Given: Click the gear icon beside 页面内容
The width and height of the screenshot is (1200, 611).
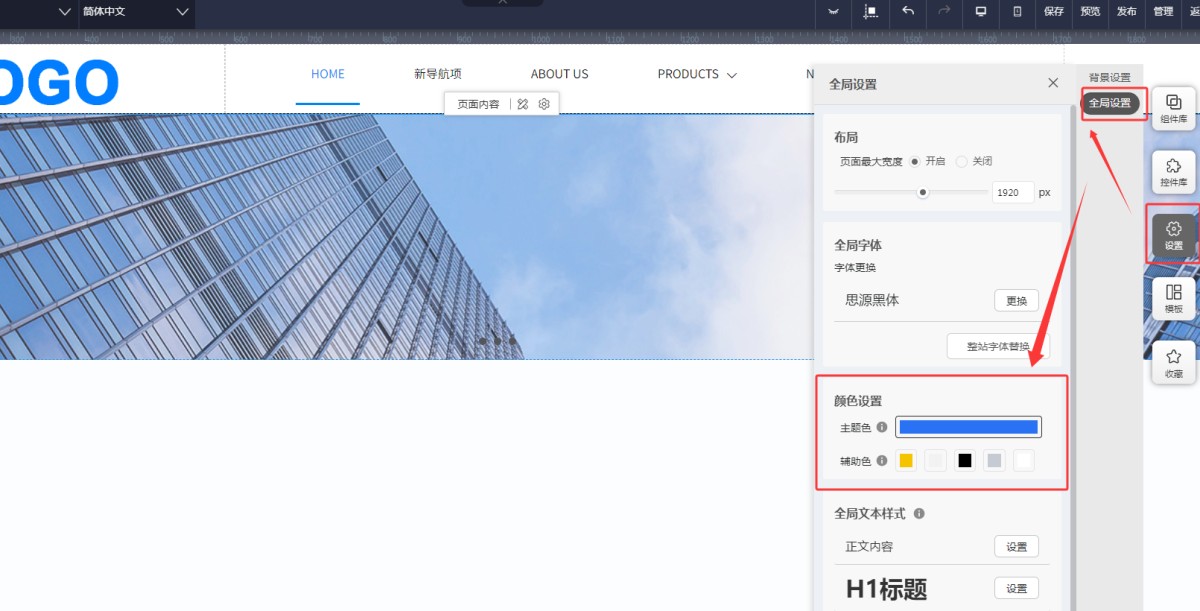Looking at the screenshot, I should tap(544, 104).
